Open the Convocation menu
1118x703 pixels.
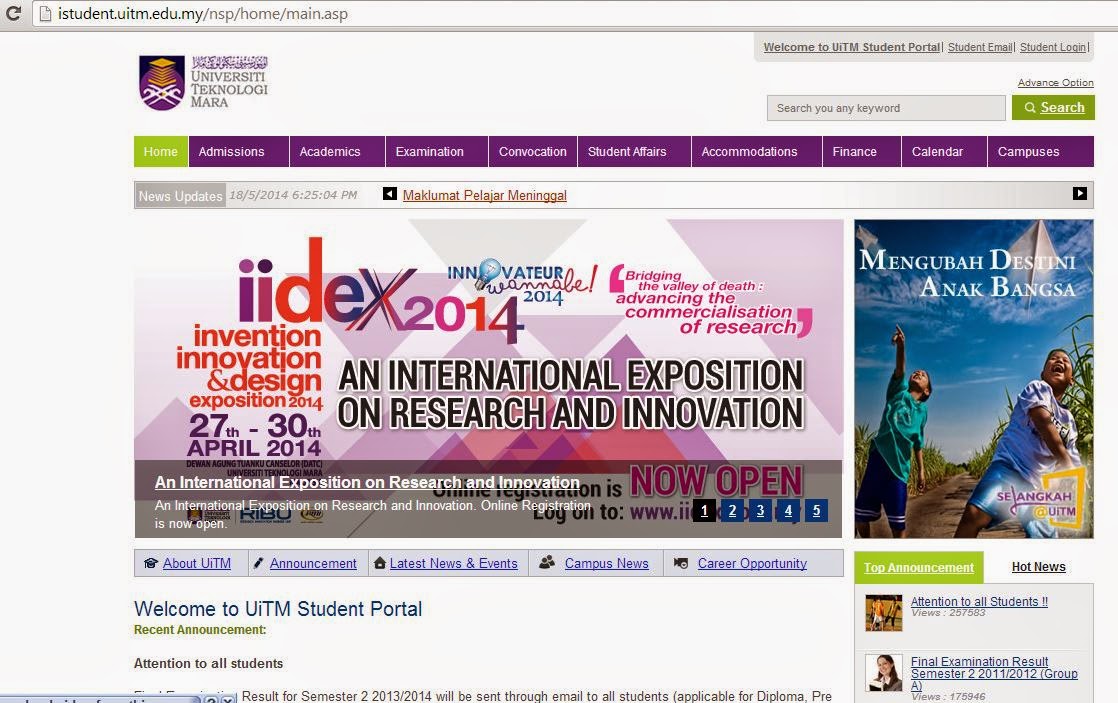(x=533, y=152)
